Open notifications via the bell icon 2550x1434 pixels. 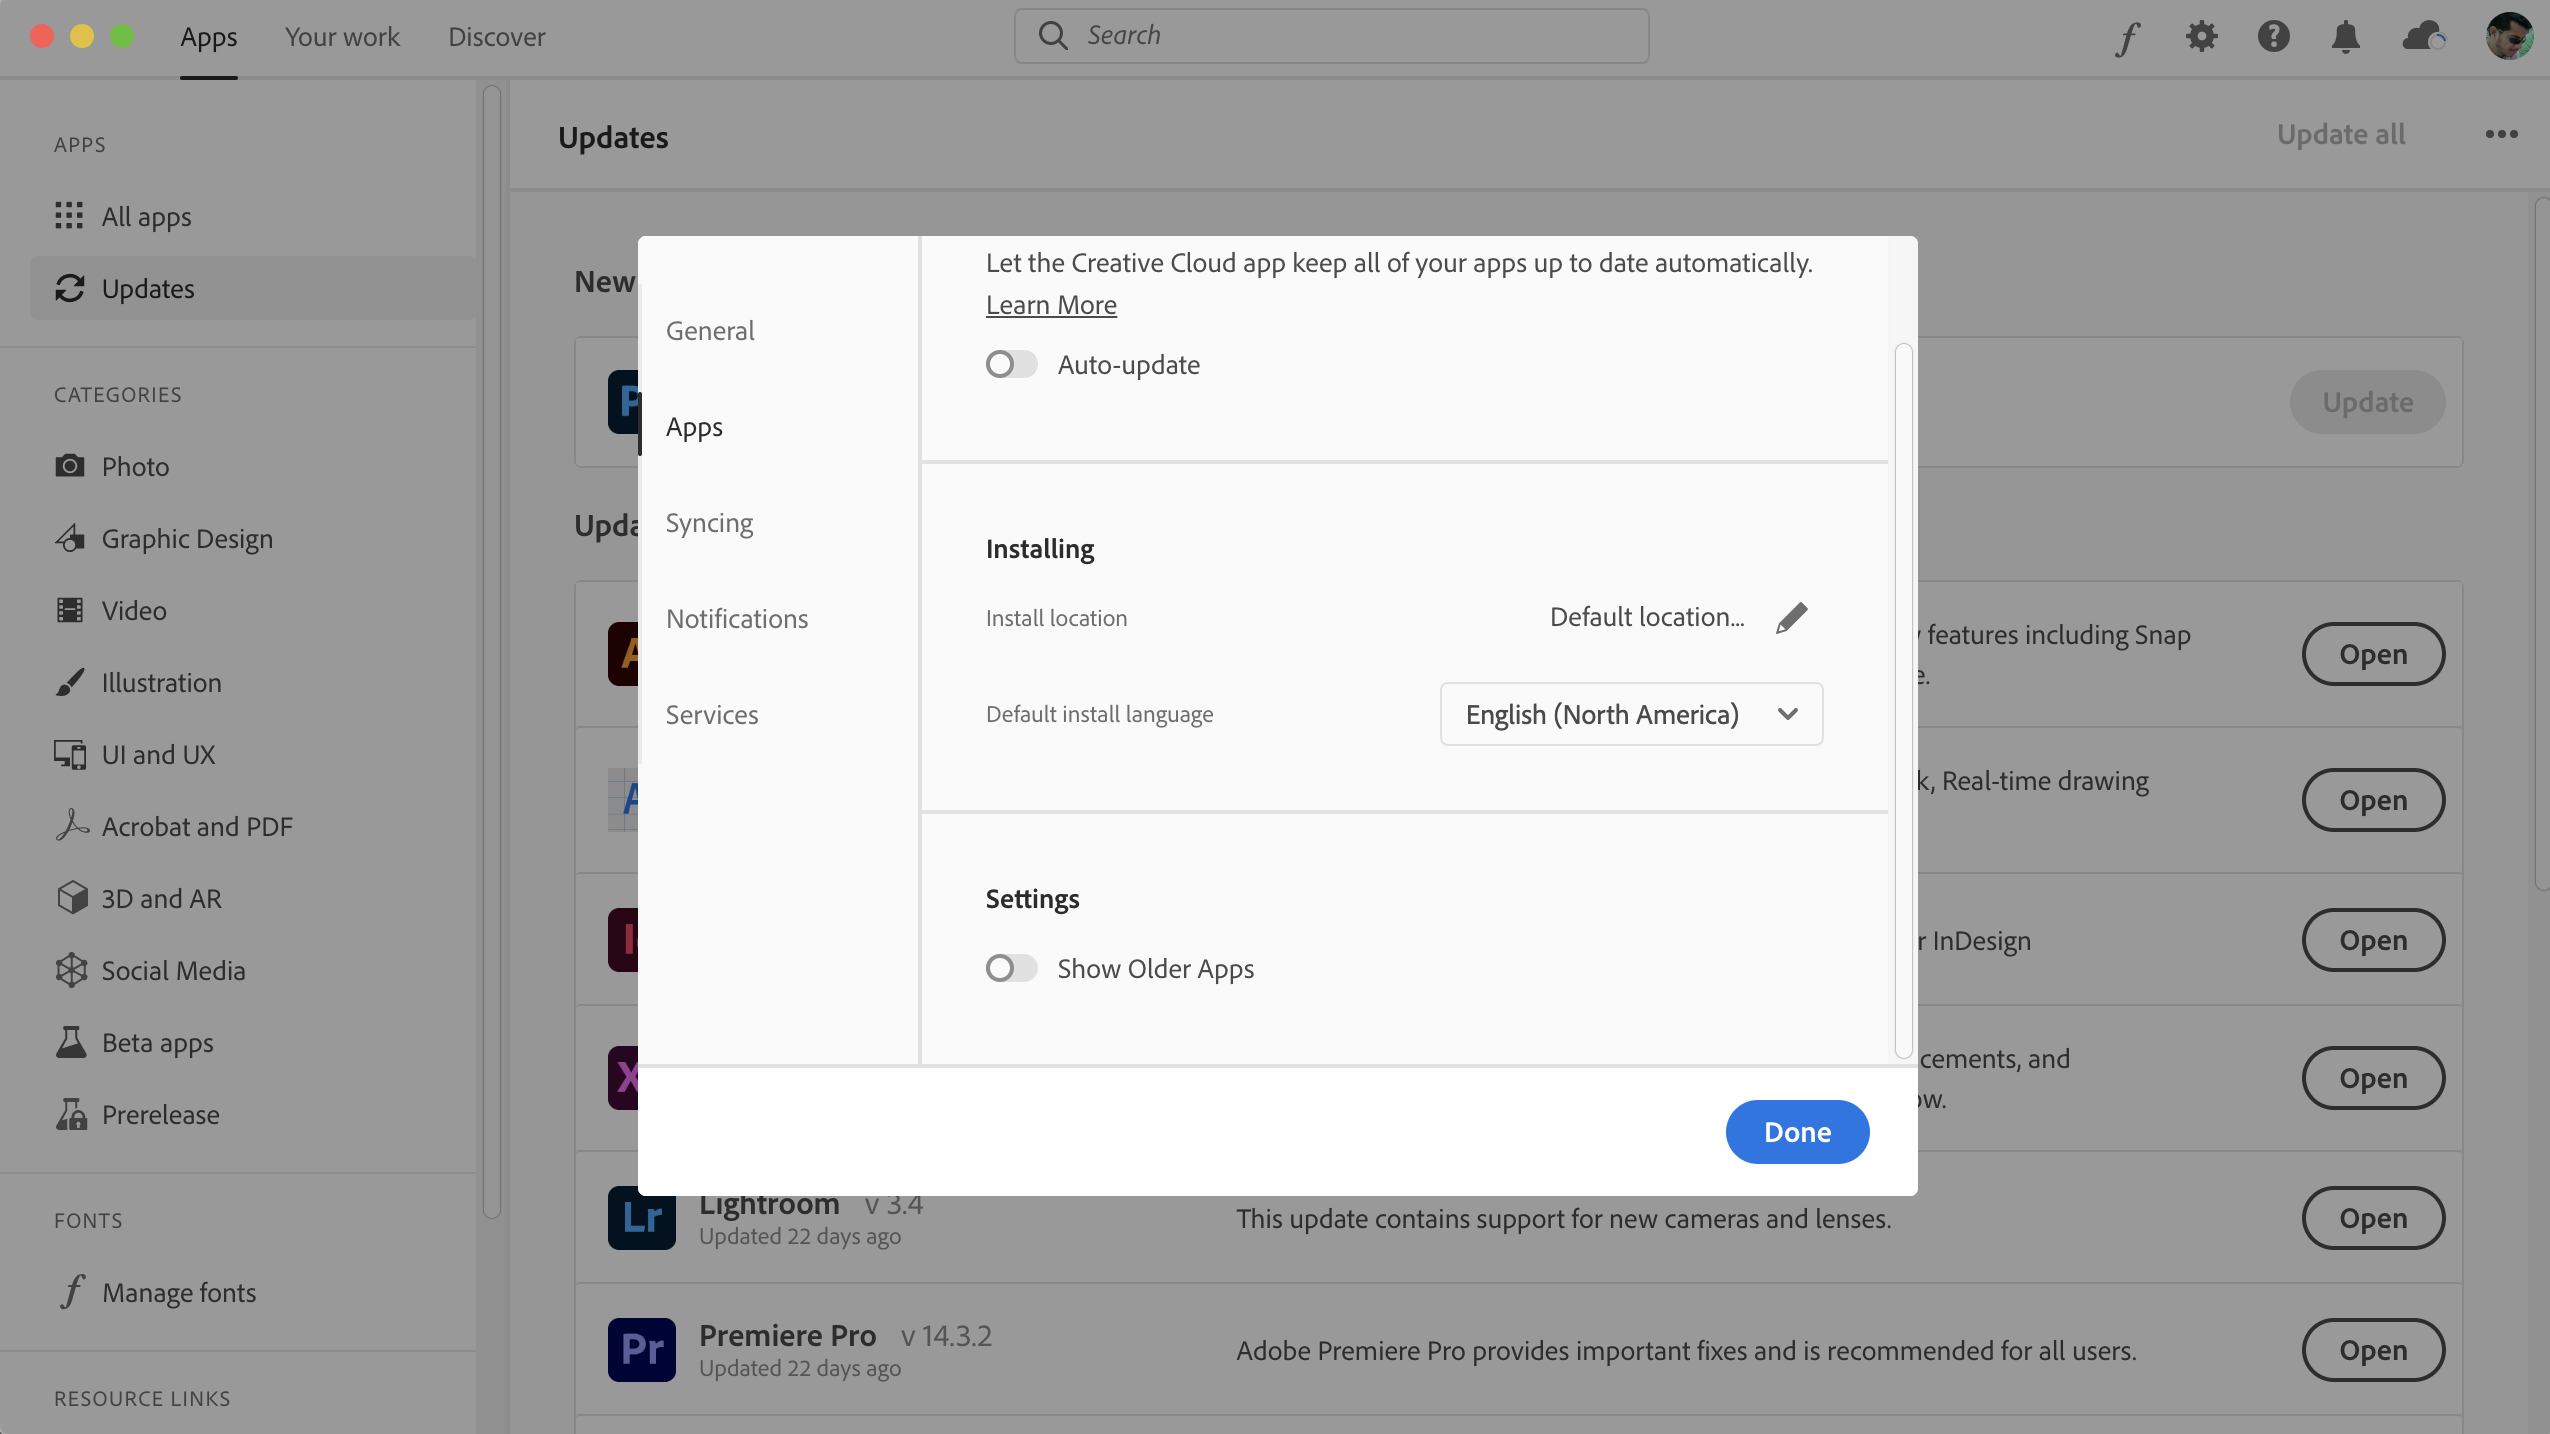pyautogui.click(x=2345, y=36)
